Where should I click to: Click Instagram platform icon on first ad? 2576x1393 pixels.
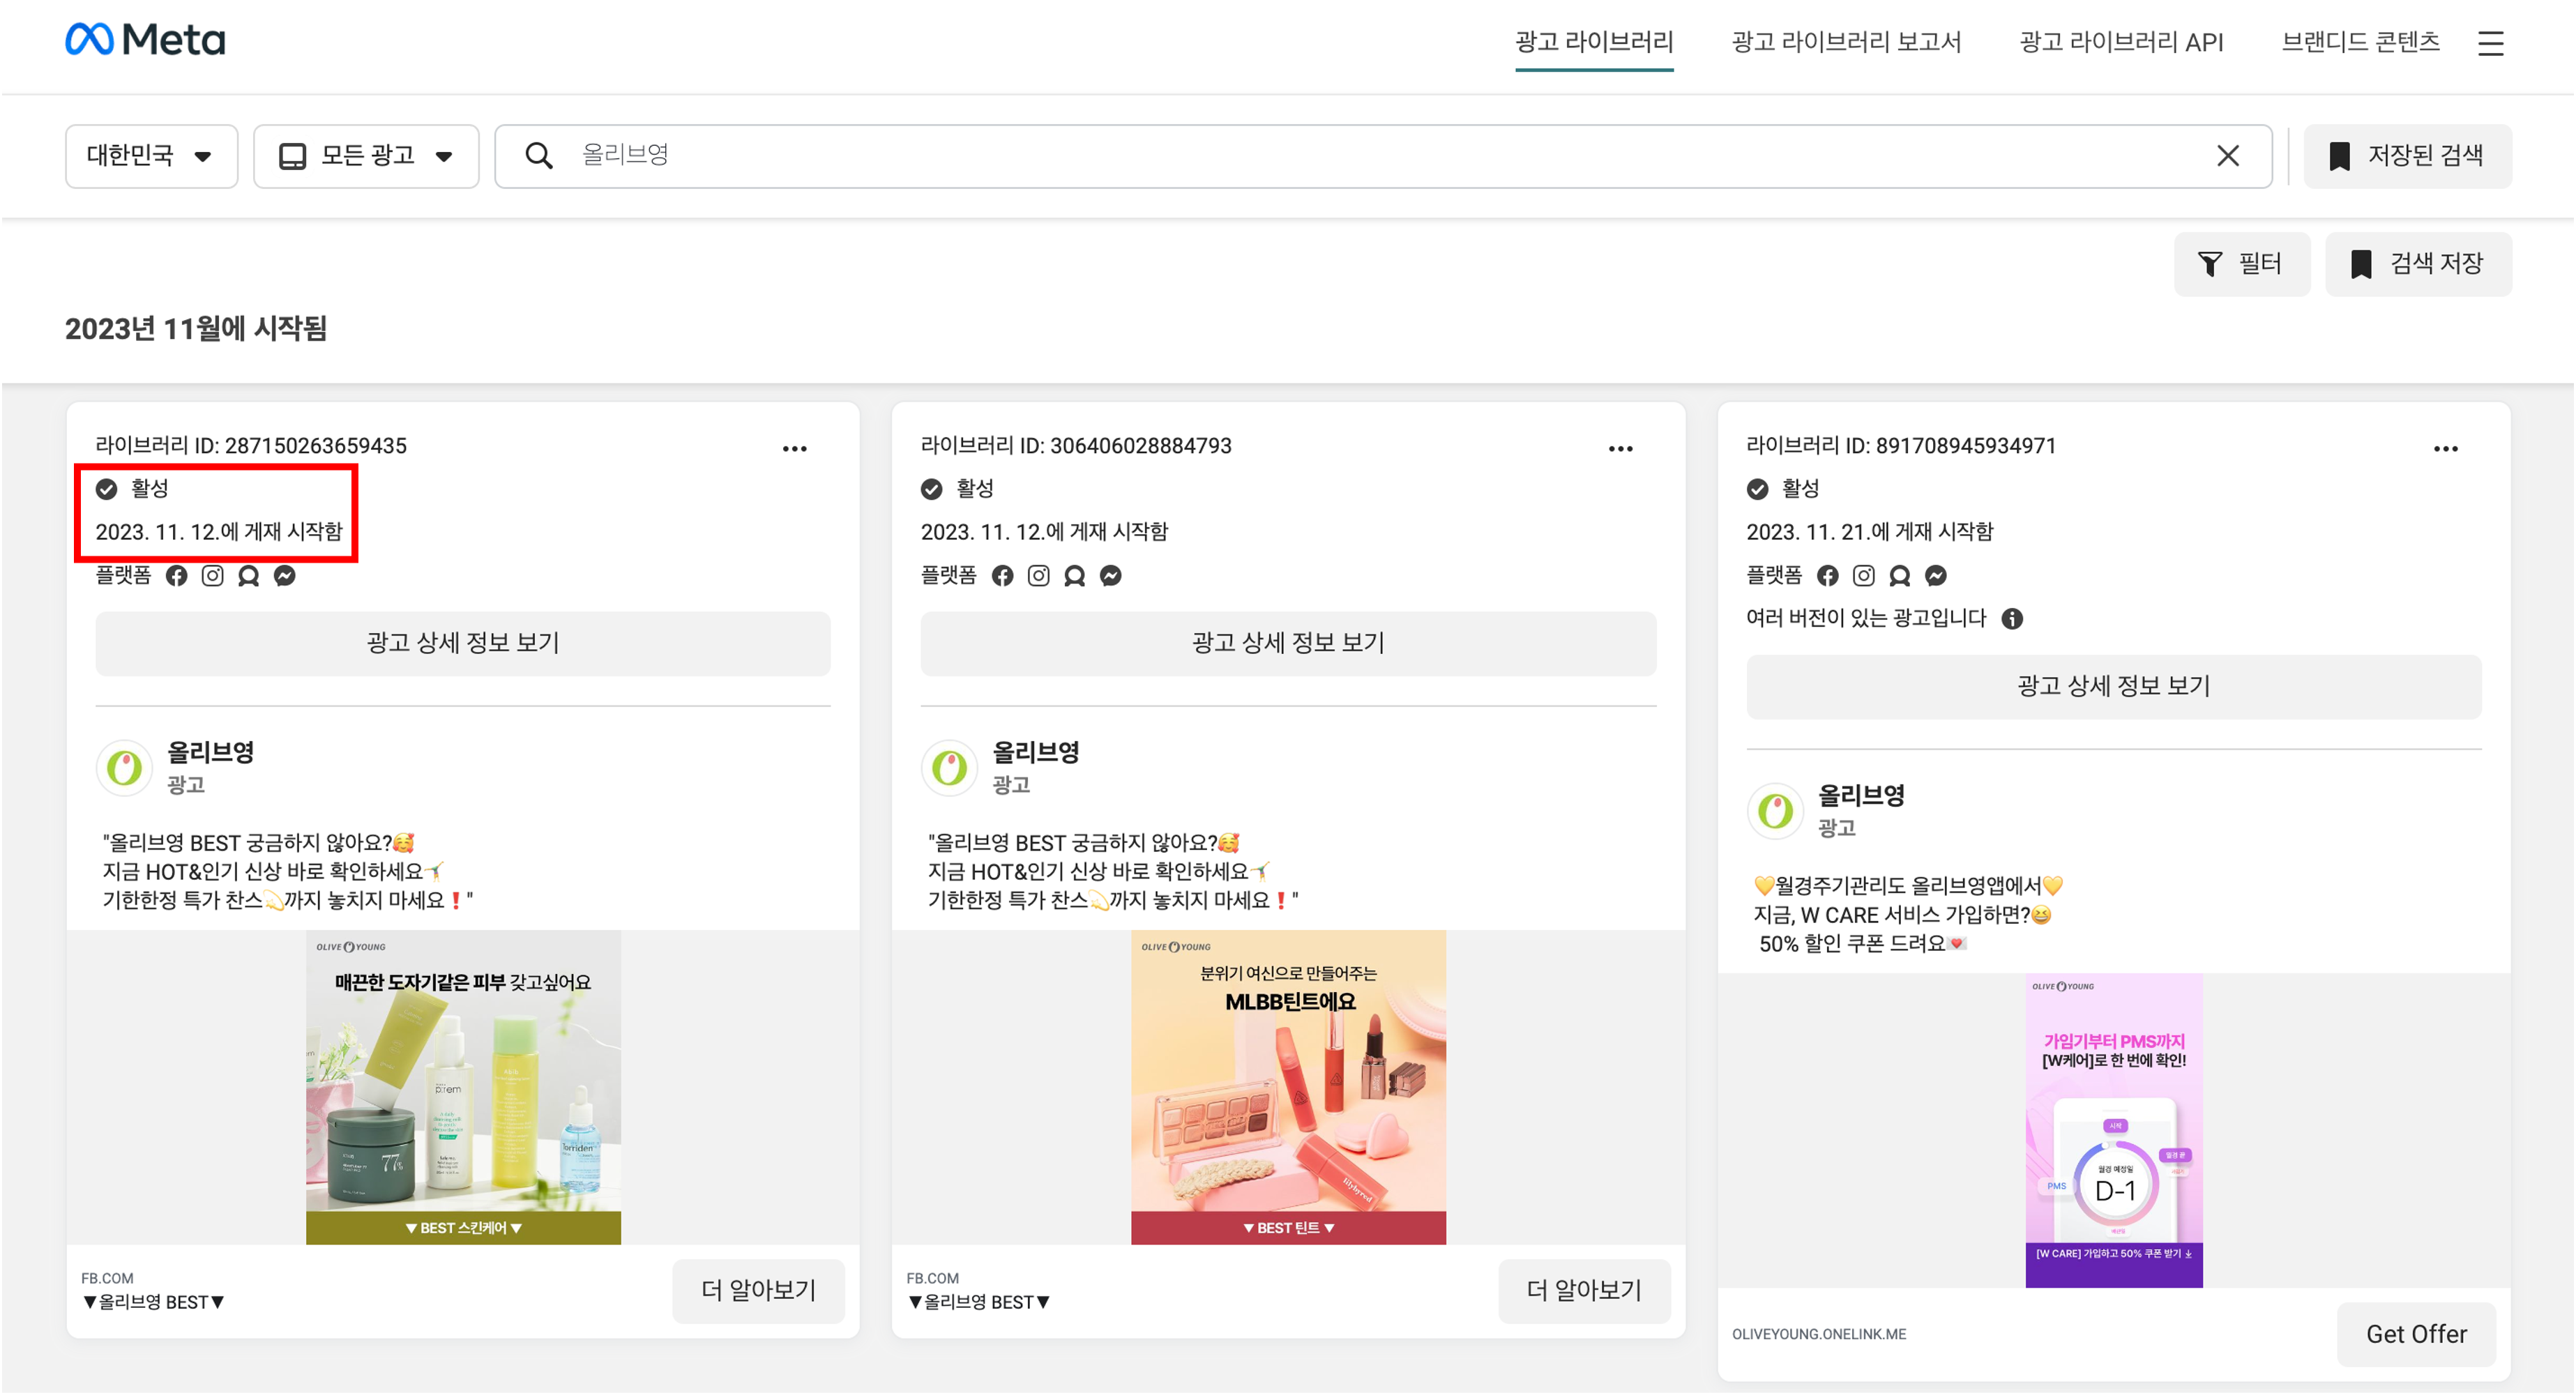point(212,576)
